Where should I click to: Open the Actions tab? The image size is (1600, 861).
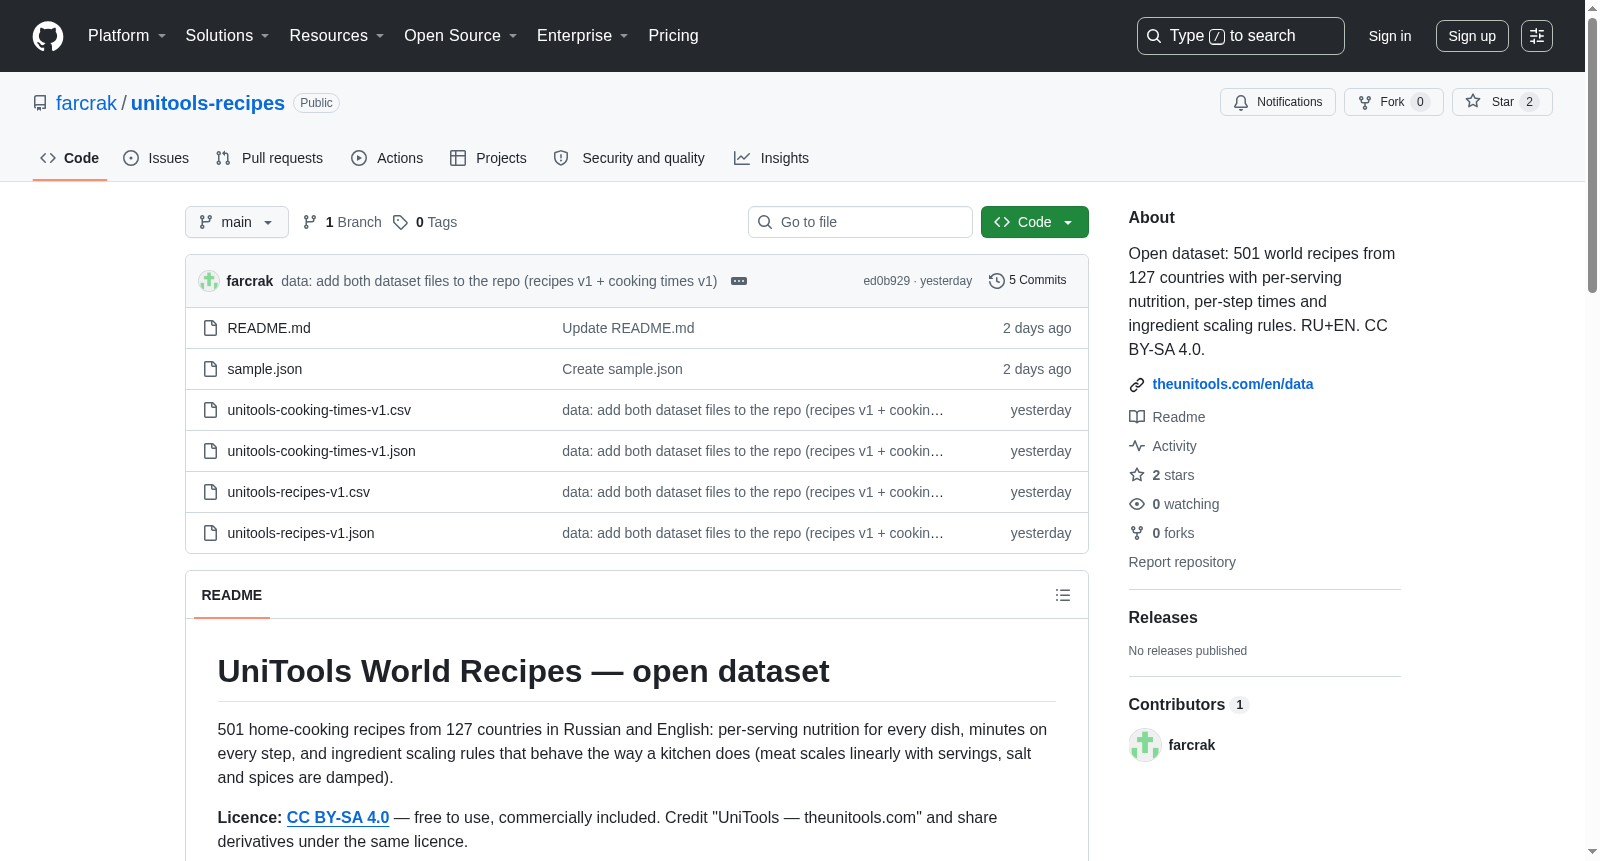[387, 158]
